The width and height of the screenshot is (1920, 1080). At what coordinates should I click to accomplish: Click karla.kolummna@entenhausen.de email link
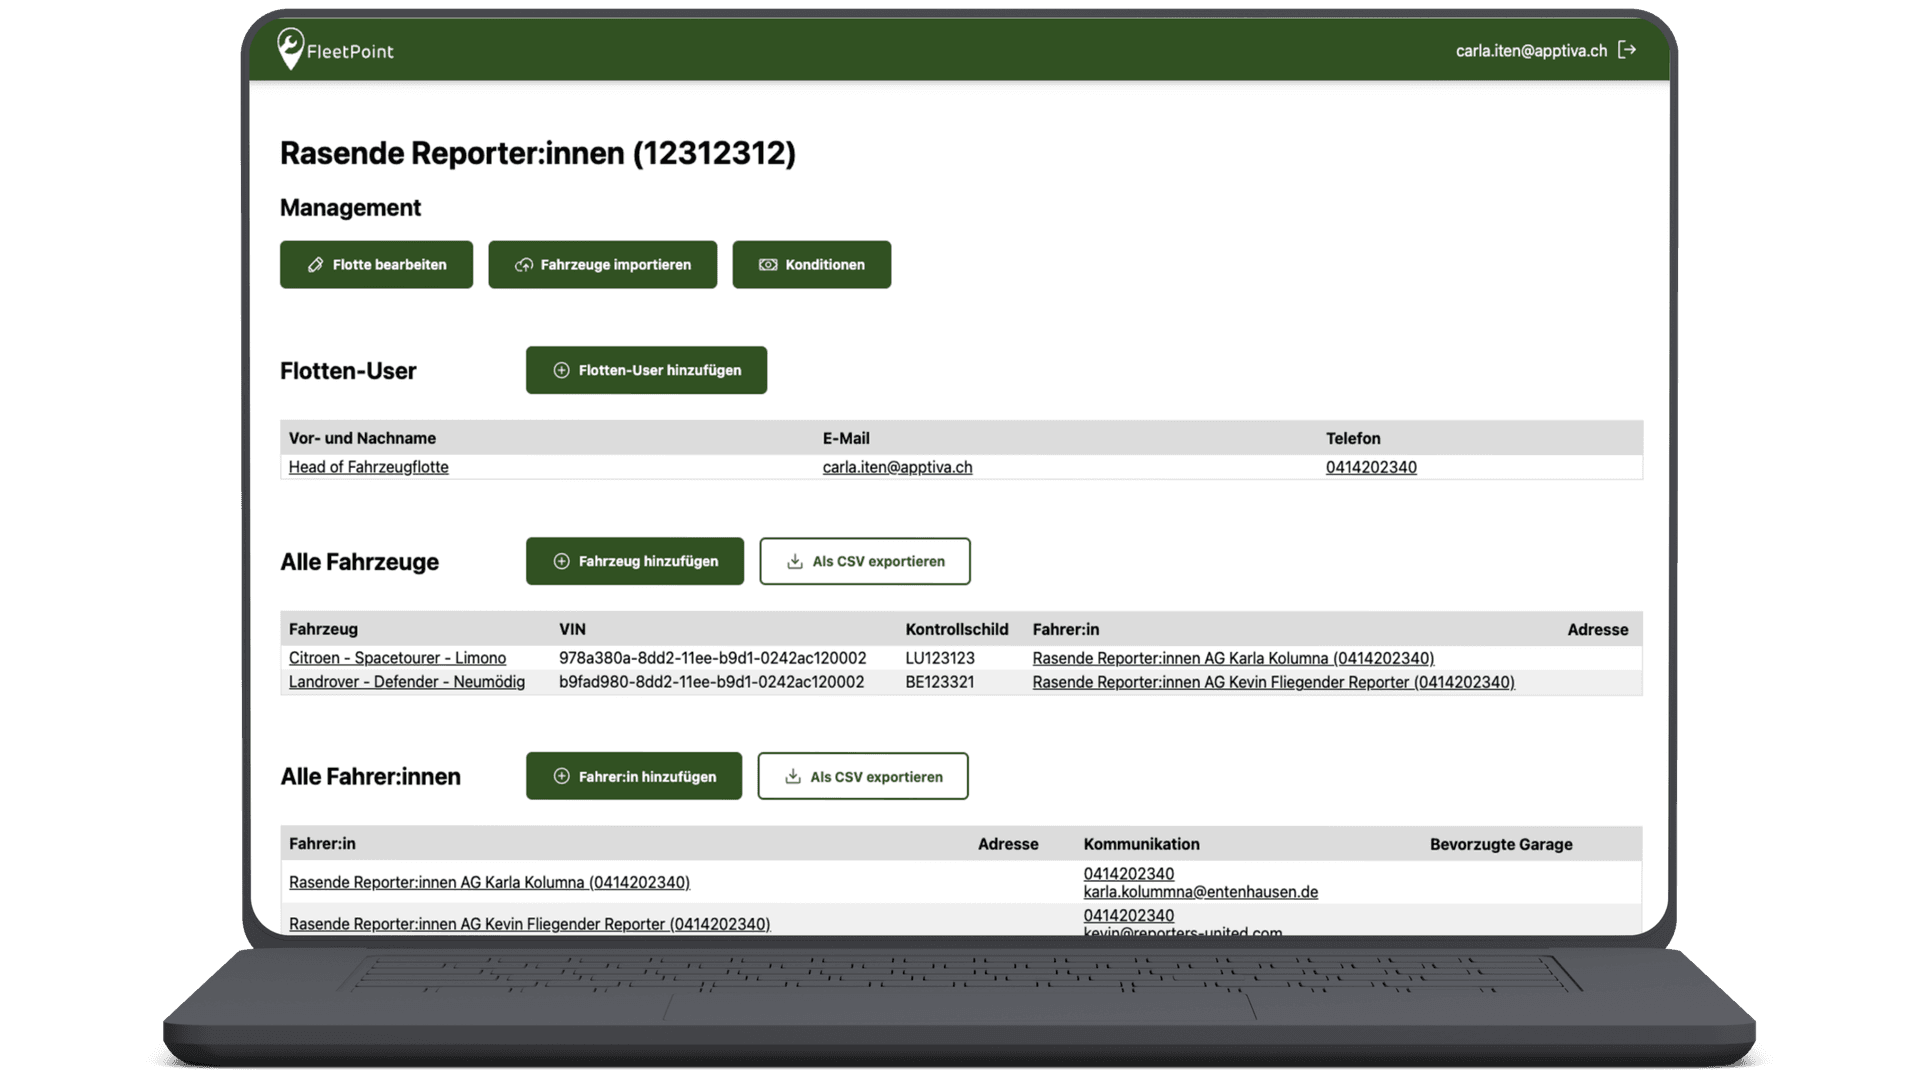(1200, 892)
